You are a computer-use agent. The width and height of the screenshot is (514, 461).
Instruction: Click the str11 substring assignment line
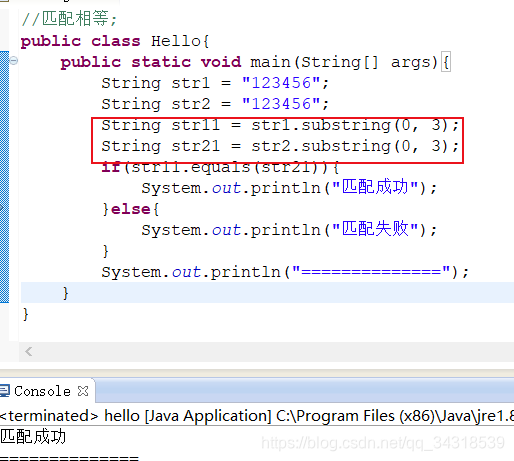[x=280, y=125]
